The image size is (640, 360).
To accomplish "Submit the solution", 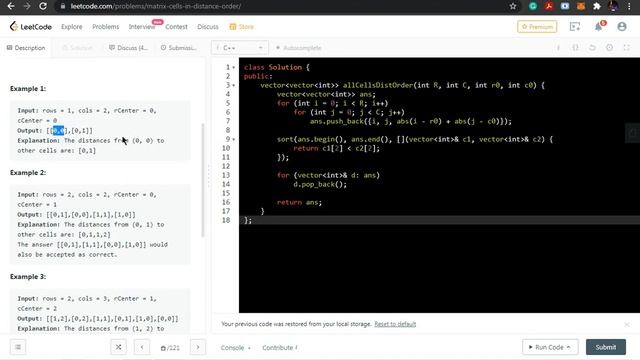I will click(606, 347).
